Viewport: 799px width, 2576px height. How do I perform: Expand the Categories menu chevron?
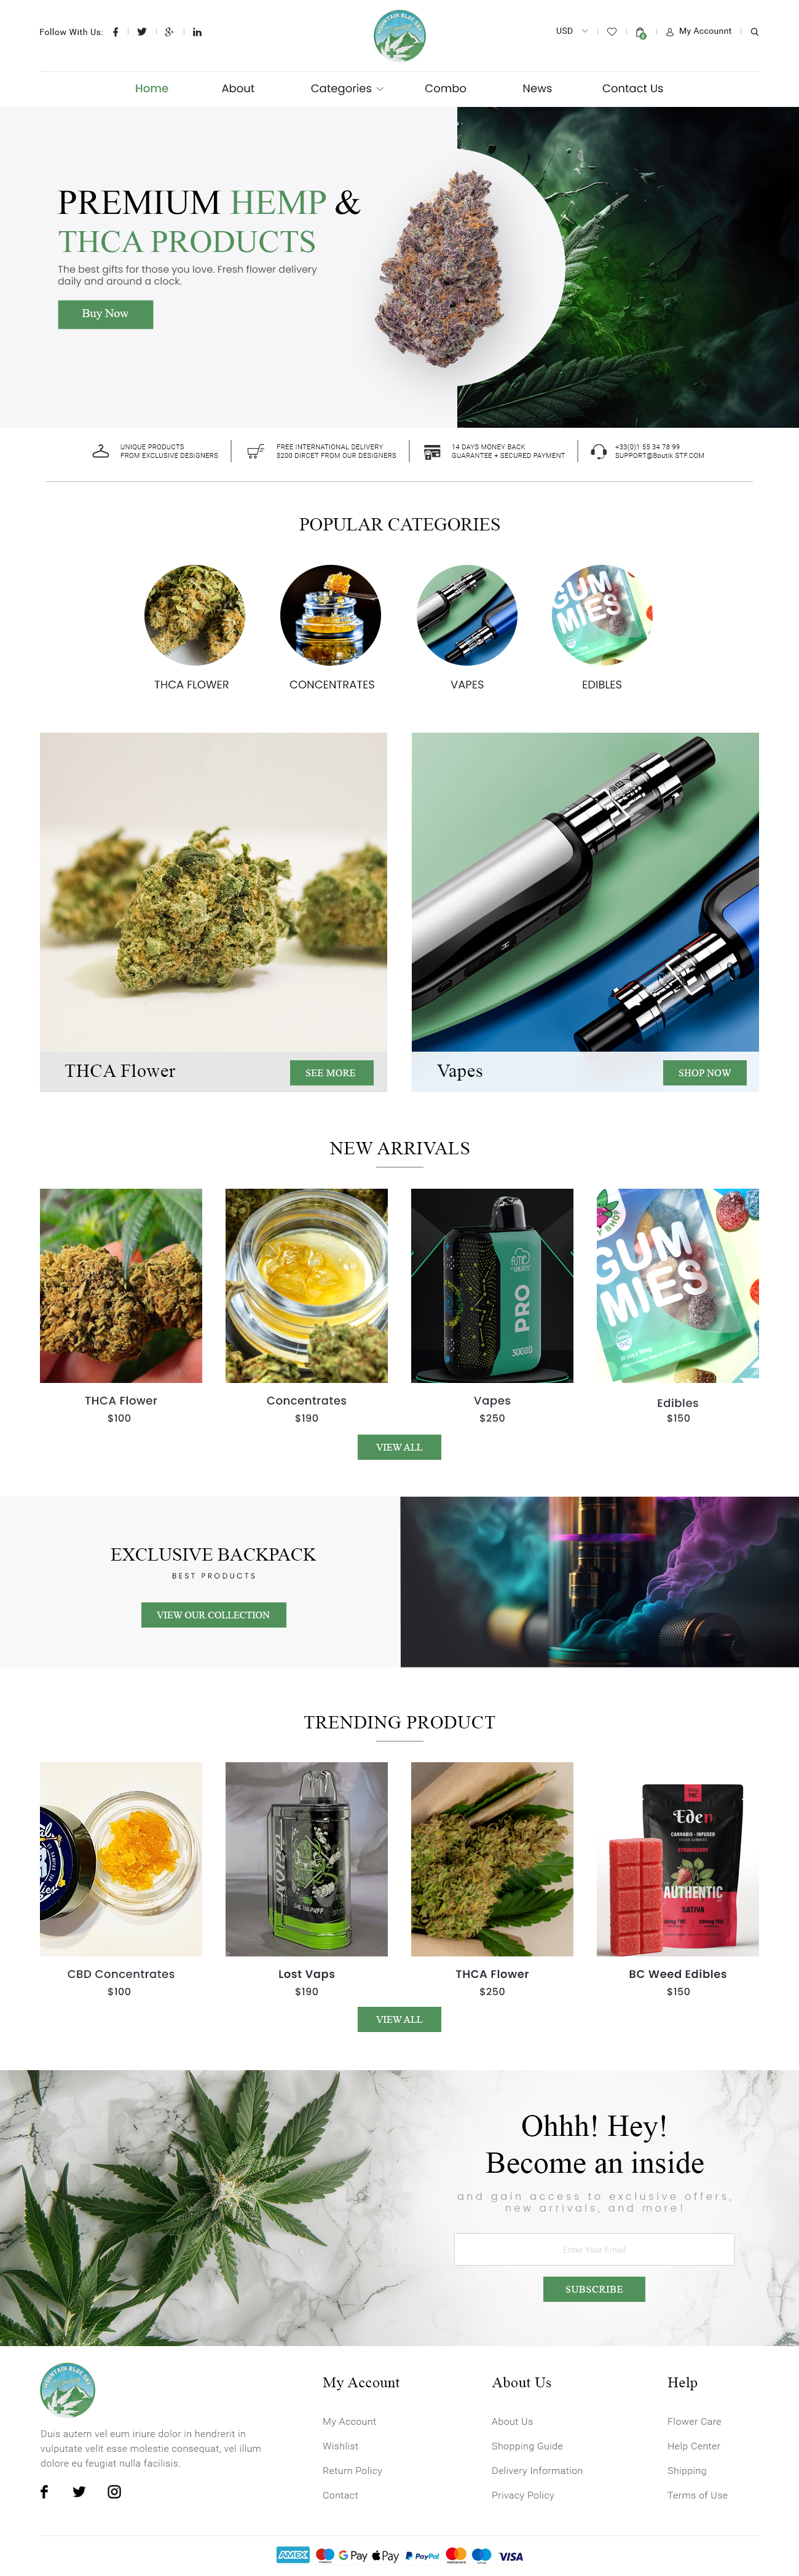380,89
